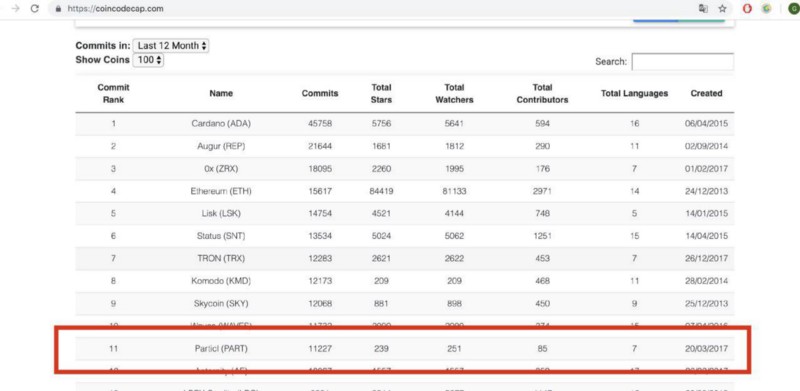Click Augur's created date 02/09/2014
This screenshot has height=391, width=800.
tap(707, 146)
